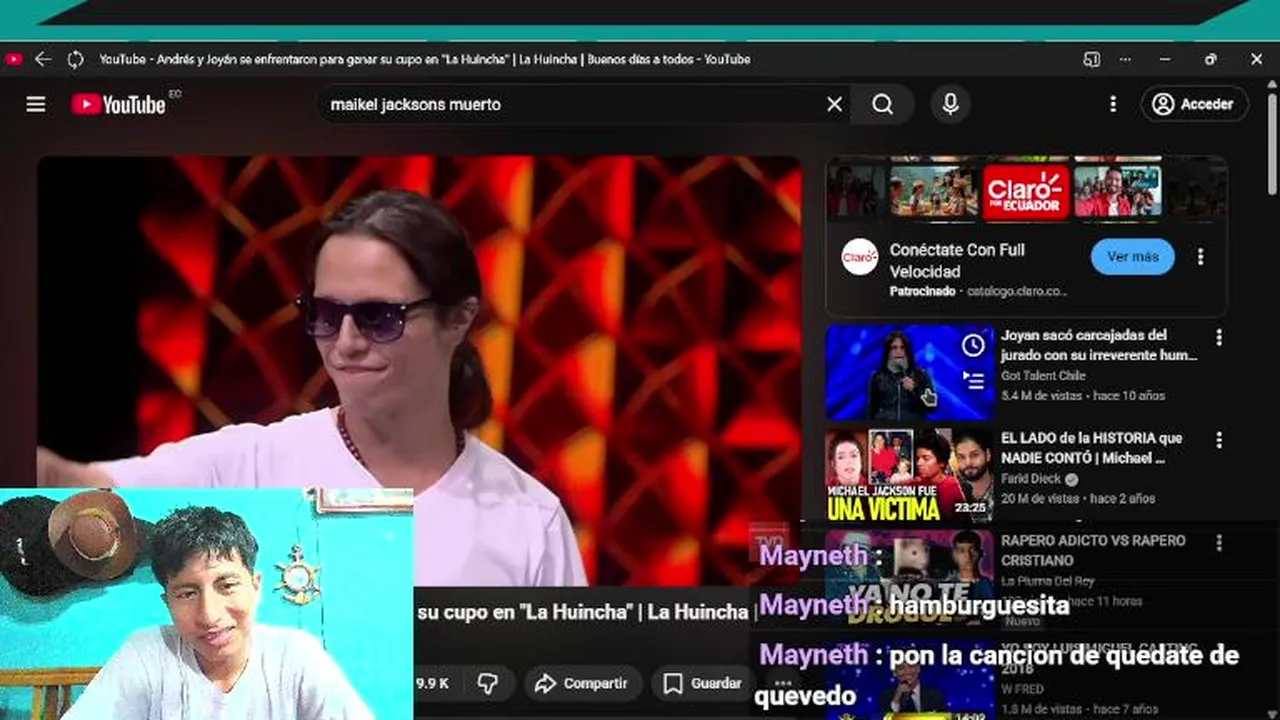The width and height of the screenshot is (1280, 720).
Task: Open 'RAPERO ADICTO VS RAPERO CRISTIANO' title
Action: [x=1092, y=550]
